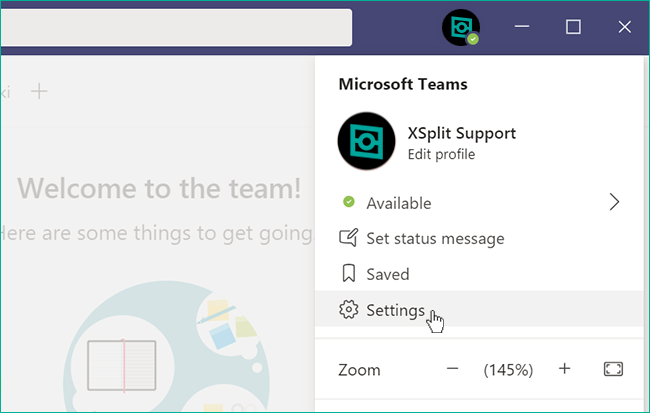This screenshot has height=413, width=650.
Task: Decrease zoom with the minus button
Action: tap(452, 369)
